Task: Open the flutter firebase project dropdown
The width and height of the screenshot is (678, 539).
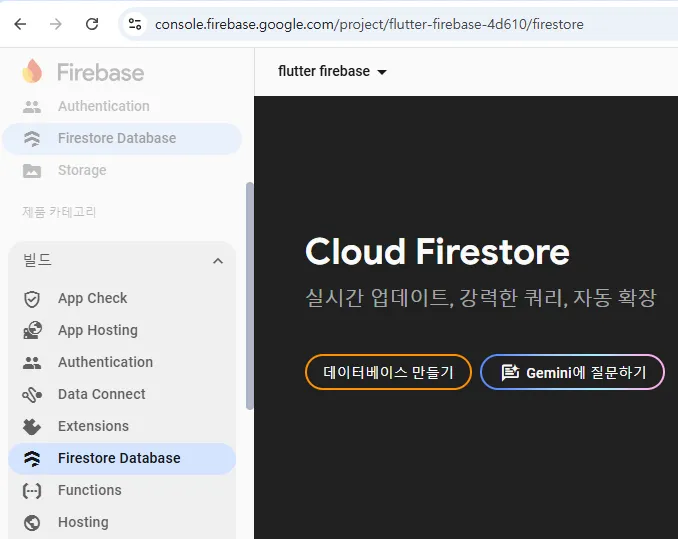Action: [x=332, y=71]
